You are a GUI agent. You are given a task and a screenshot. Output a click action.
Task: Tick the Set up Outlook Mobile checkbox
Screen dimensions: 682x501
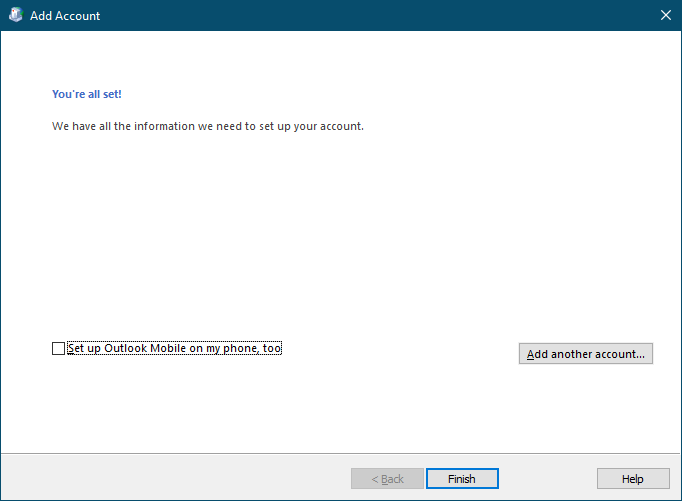(x=58, y=348)
